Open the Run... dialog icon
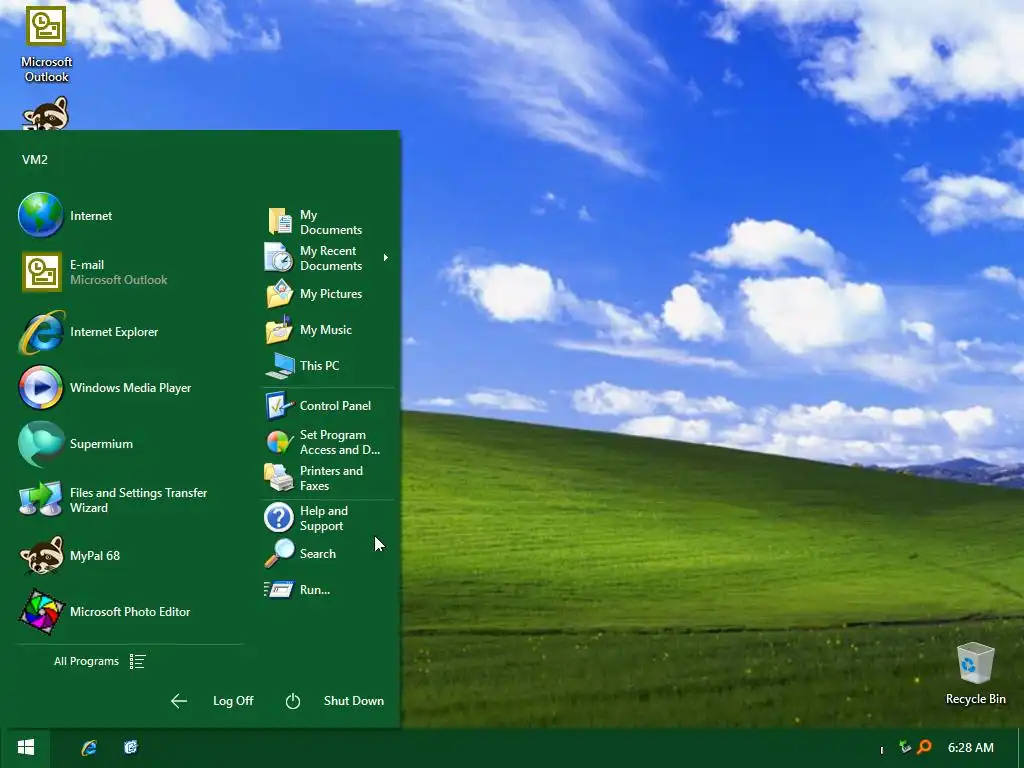The width and height of the screenshot is (1024, 768). click(279, 590)
